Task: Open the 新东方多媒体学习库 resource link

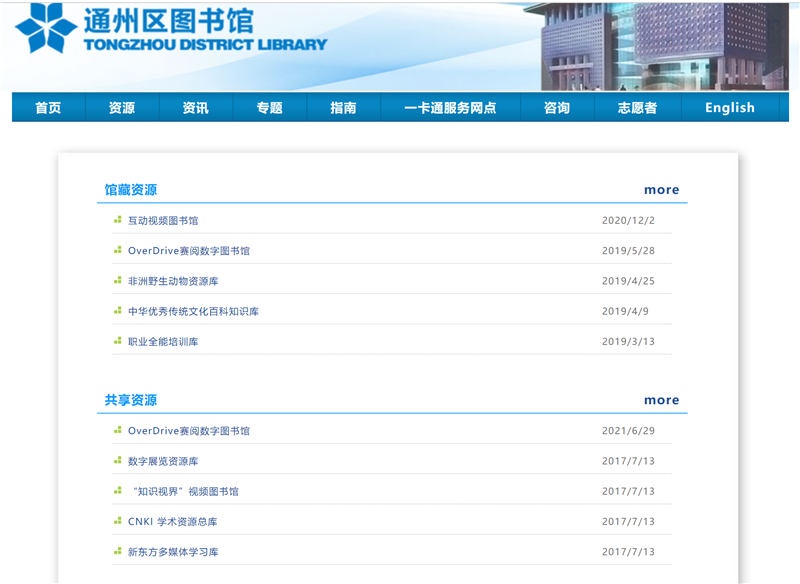Action: pos(173,552)
